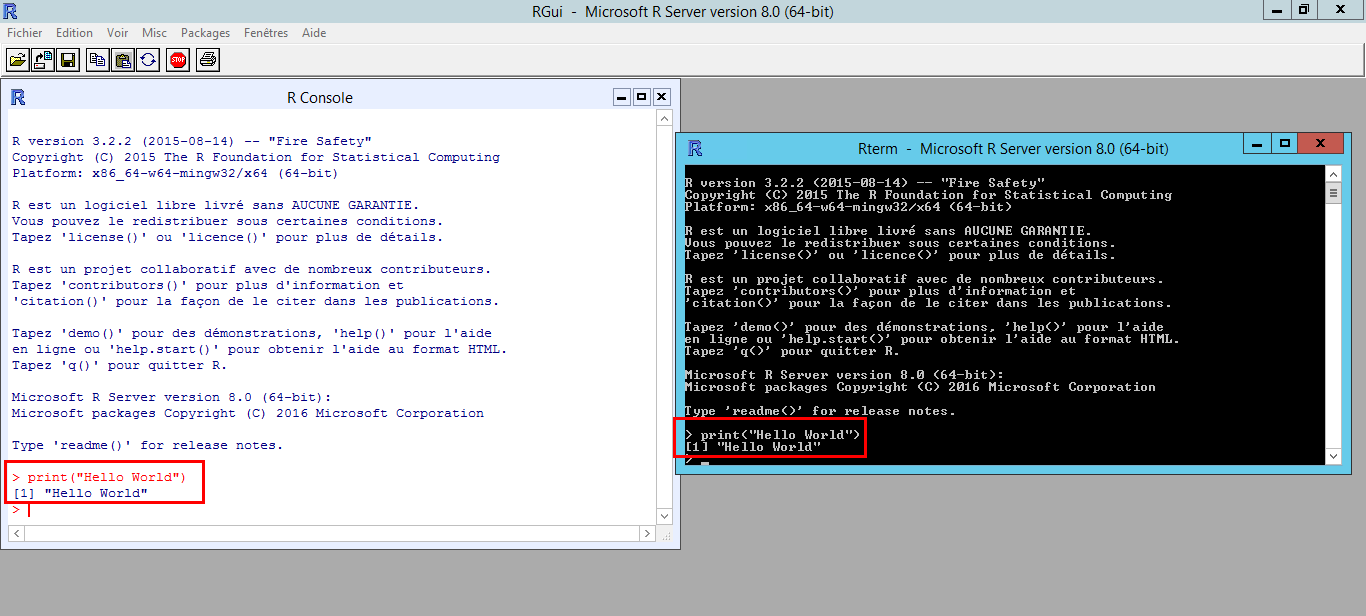Click the Copy and paste arrows icon
Screen dimensions: 1366x616
click(x=148, y=60)
